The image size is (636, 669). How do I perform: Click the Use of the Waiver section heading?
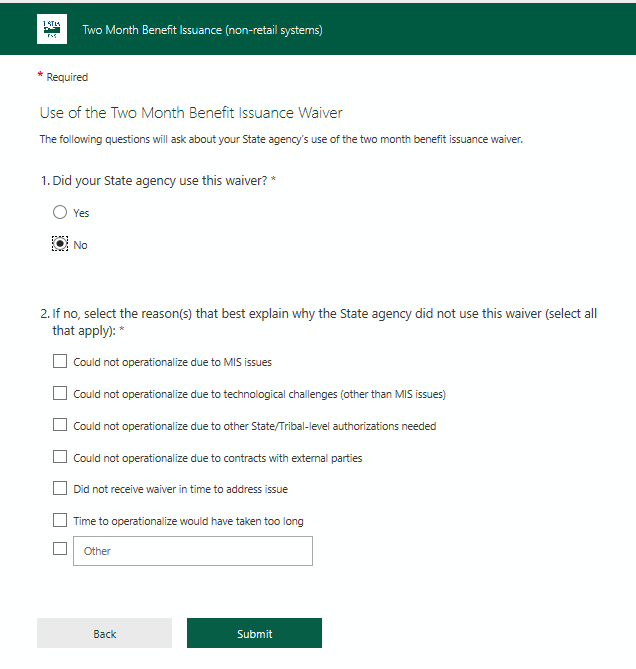pos(191,113)
